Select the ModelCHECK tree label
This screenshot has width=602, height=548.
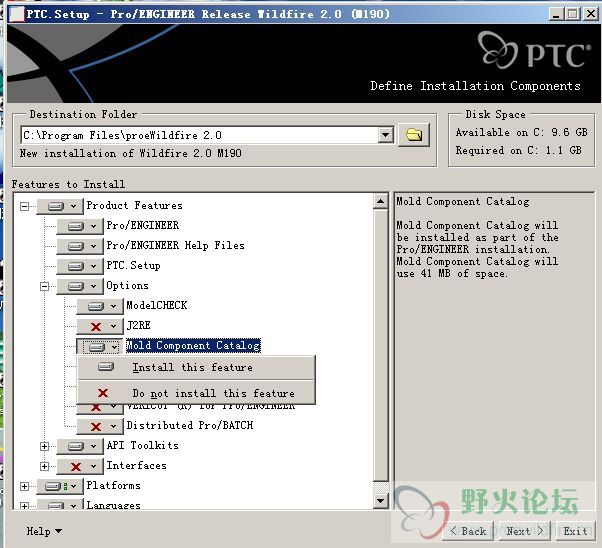[157, 305]
